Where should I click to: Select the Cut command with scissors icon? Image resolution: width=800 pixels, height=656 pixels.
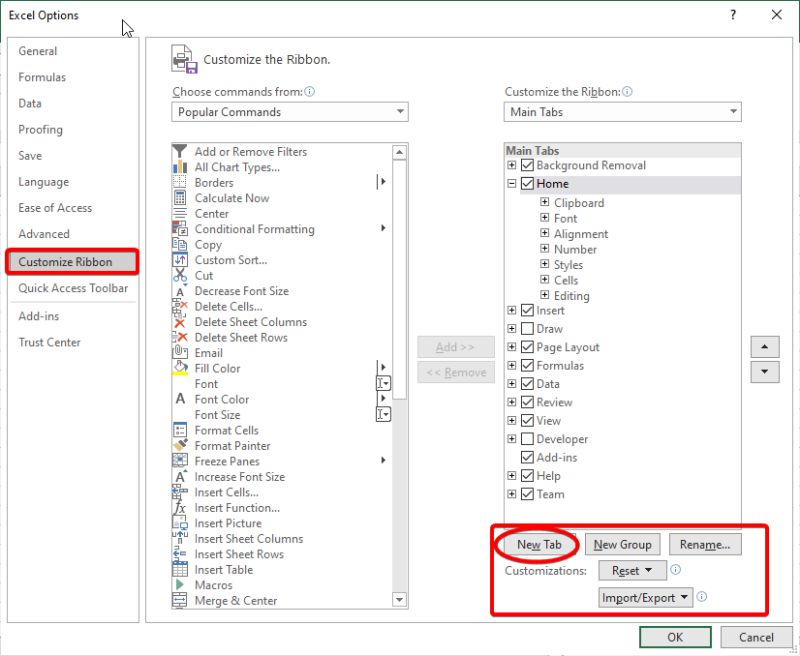pos(181,275)
